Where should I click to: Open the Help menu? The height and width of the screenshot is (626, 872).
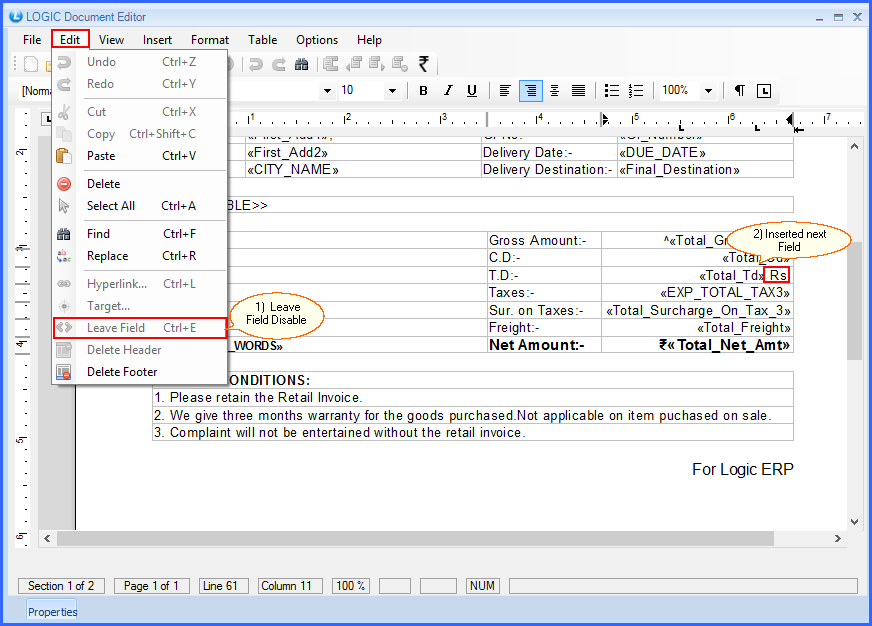(369, 40)
